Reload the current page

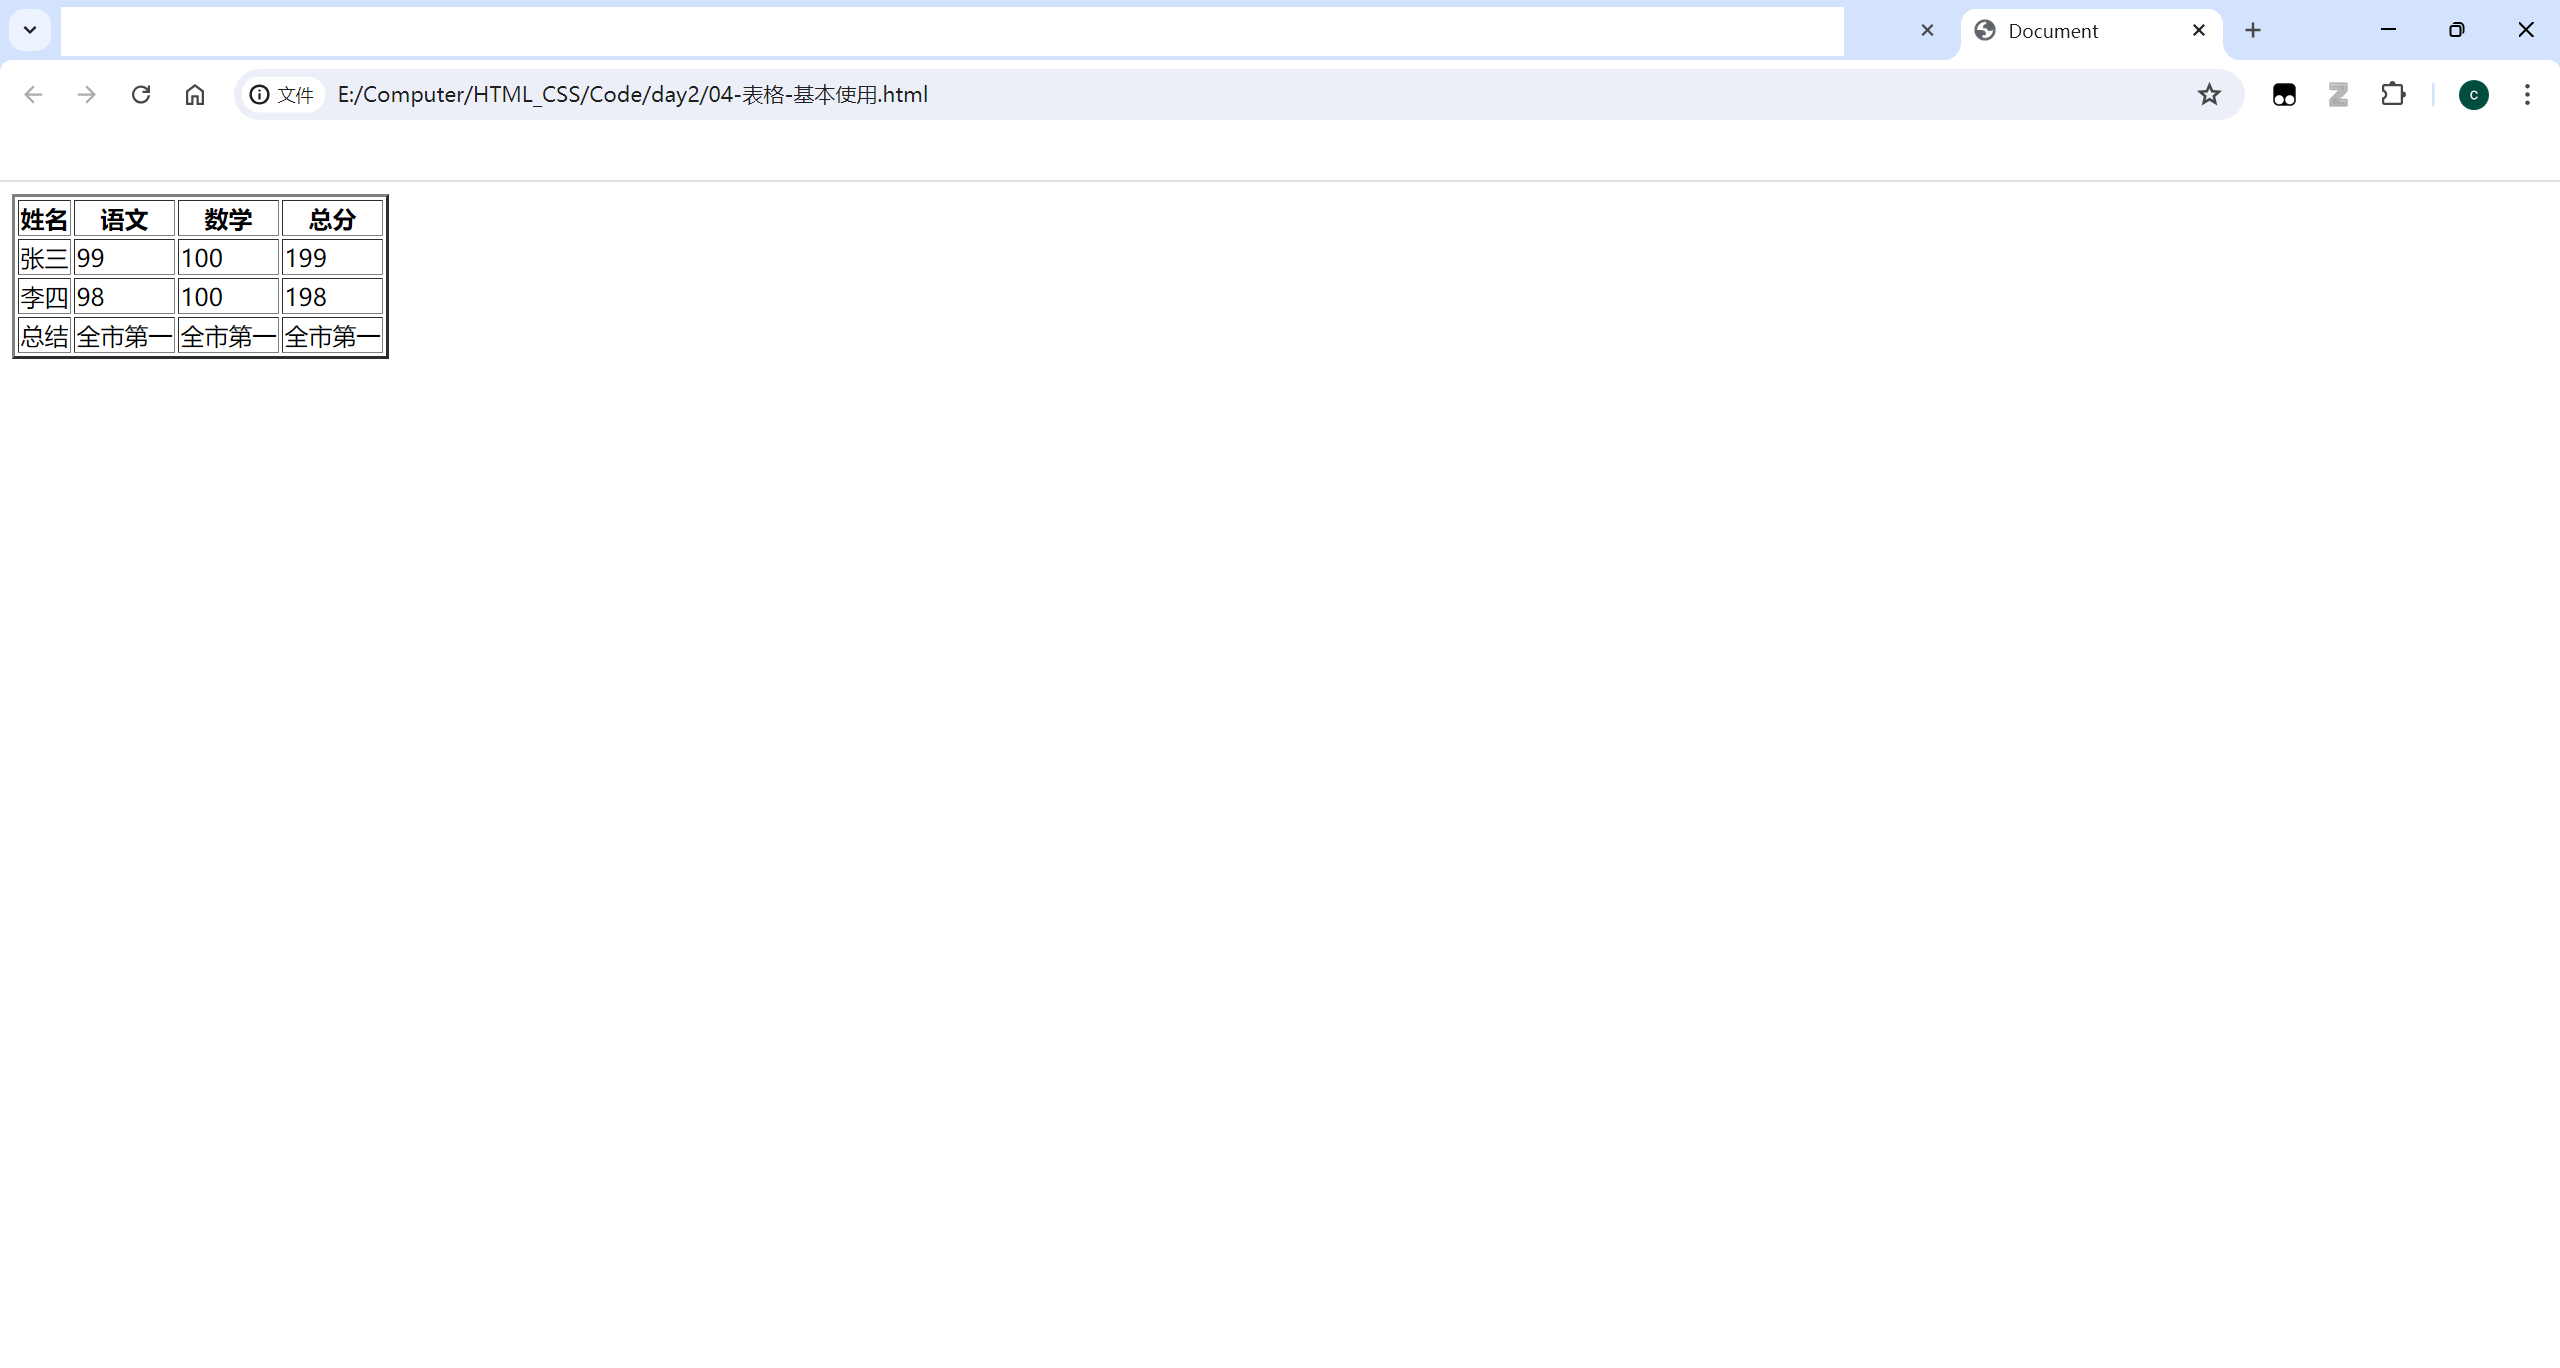(141, 94)
